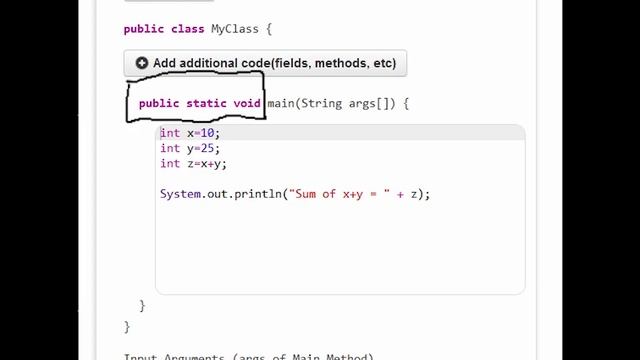Click the empty area of the code editor

pos(340,247)
